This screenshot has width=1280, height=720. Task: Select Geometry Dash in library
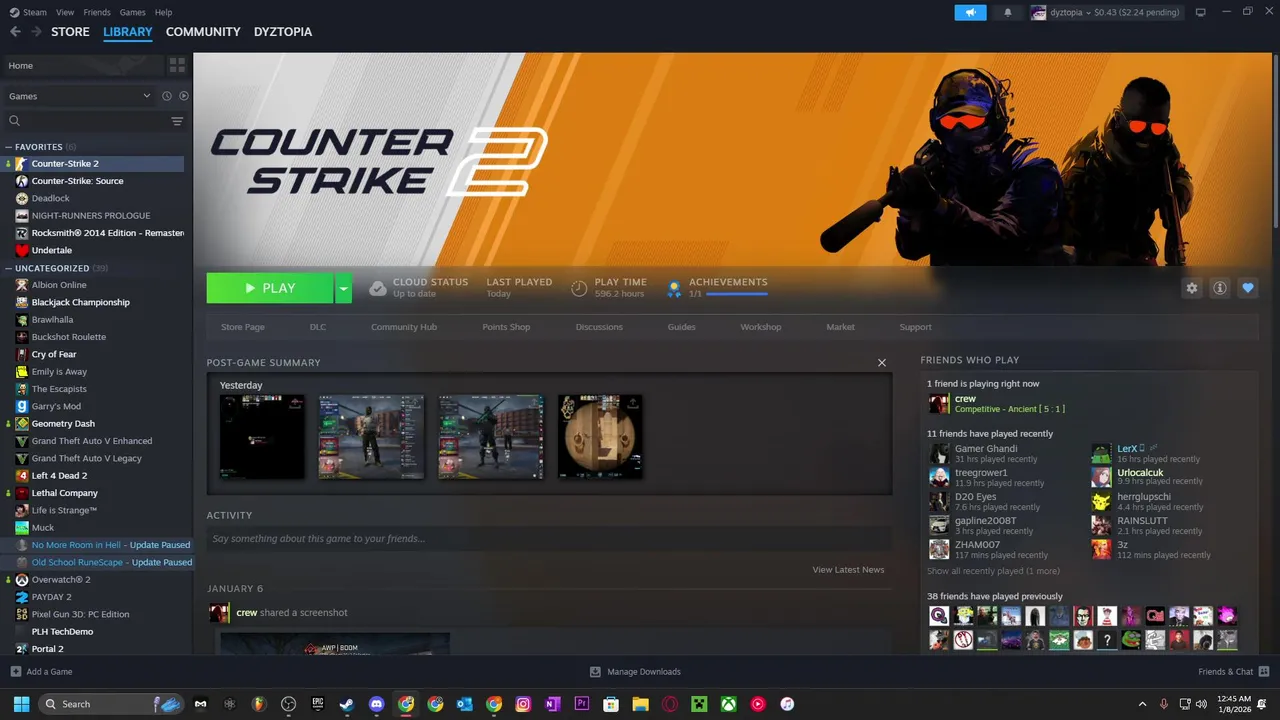[x=62, y=423]
